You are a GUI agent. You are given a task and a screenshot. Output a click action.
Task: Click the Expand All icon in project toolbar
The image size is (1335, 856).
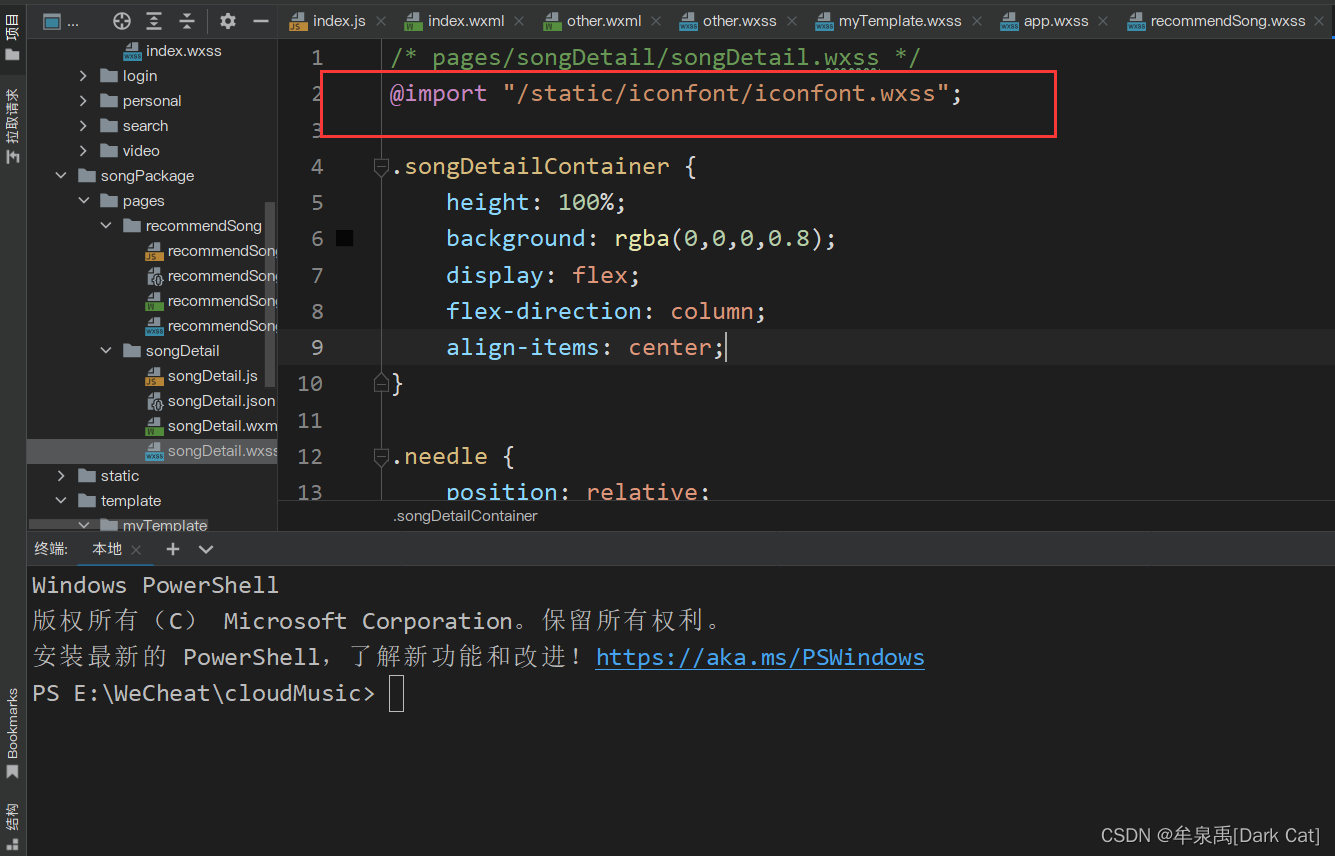(x=154, y=21)
